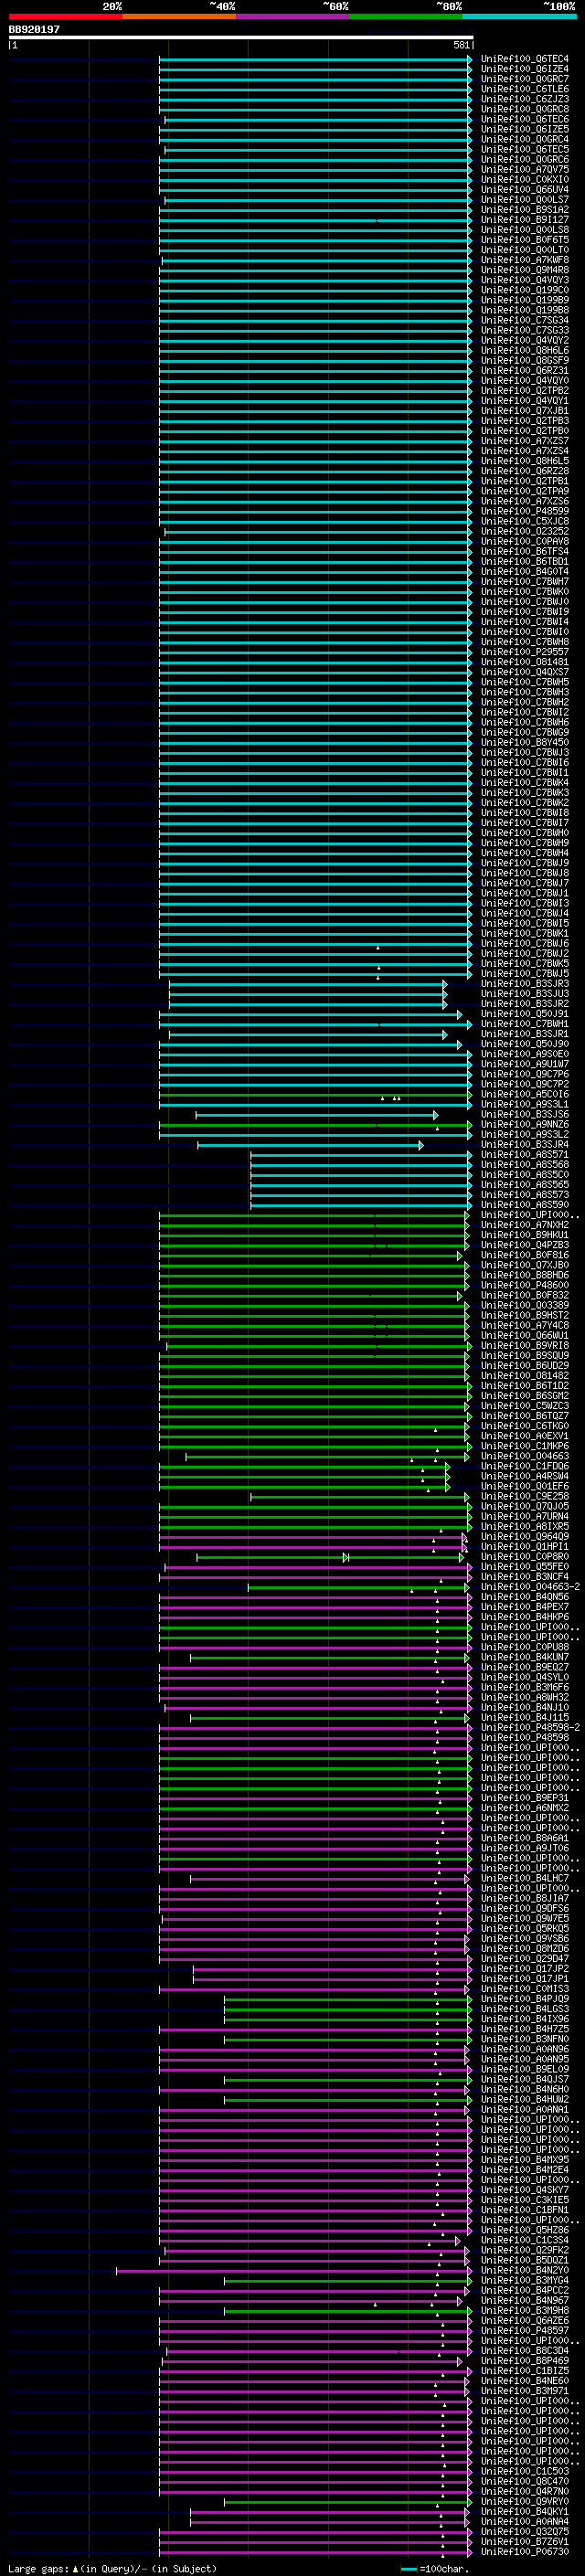Image resolution: width=585 pixels, height=2576 pixels.
Task: Click the red 20% identity legend segment
Action: [x=66, y=16]
